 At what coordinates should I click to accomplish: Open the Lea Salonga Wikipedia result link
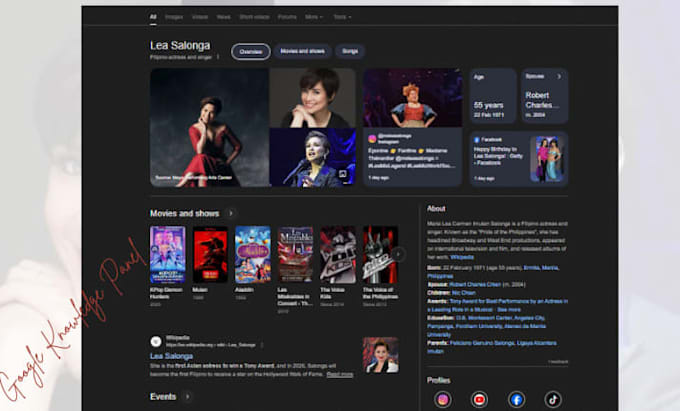pyautogui.click(x=171, y=356)
